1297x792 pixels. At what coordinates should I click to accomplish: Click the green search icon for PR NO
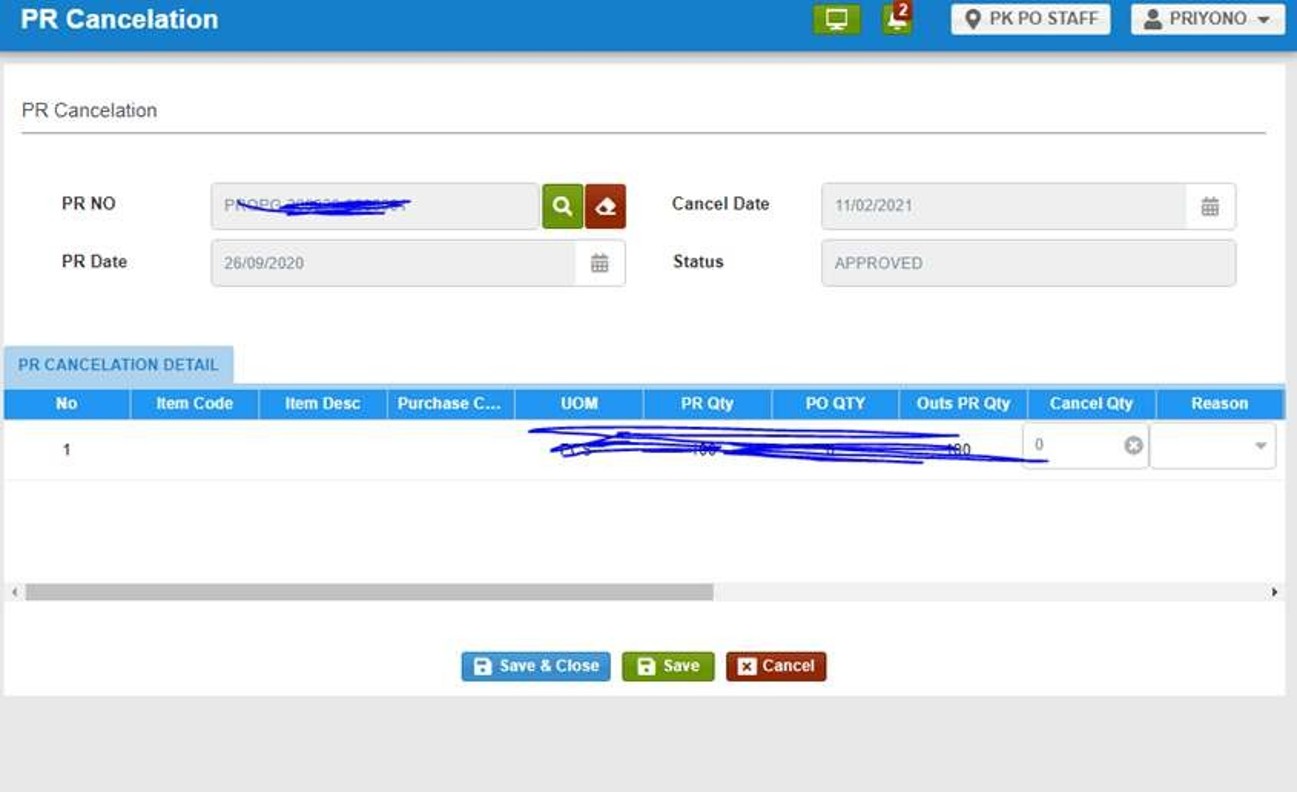[x=562, y=206]
